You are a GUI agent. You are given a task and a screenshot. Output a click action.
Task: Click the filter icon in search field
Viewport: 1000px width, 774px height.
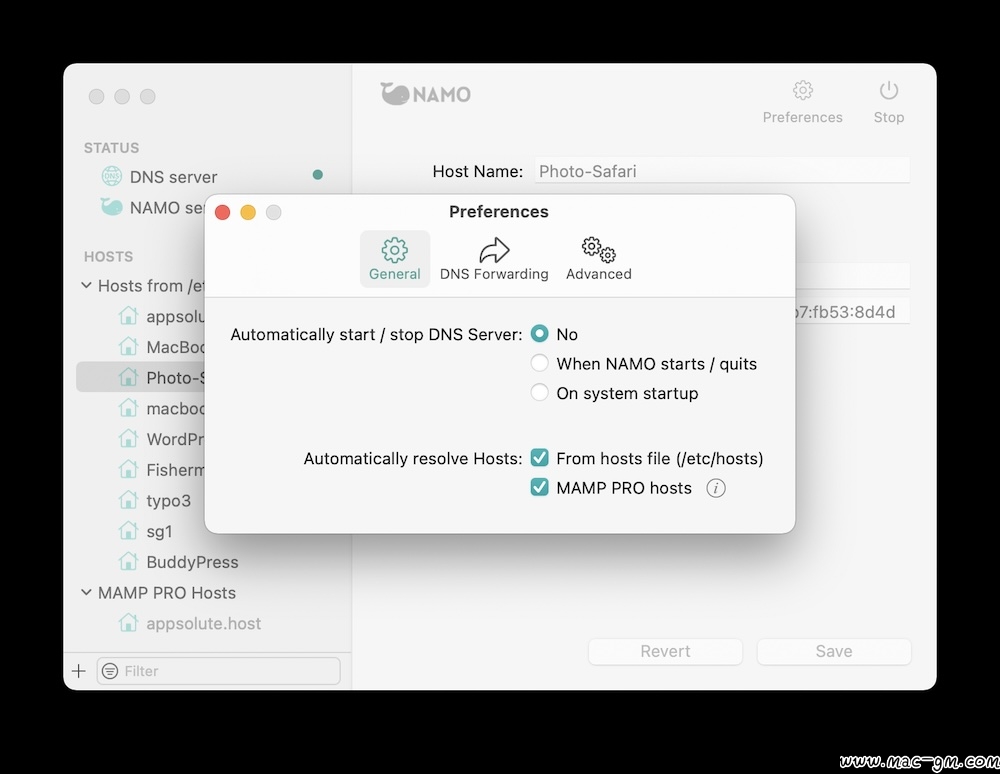[x=110, y=671]
